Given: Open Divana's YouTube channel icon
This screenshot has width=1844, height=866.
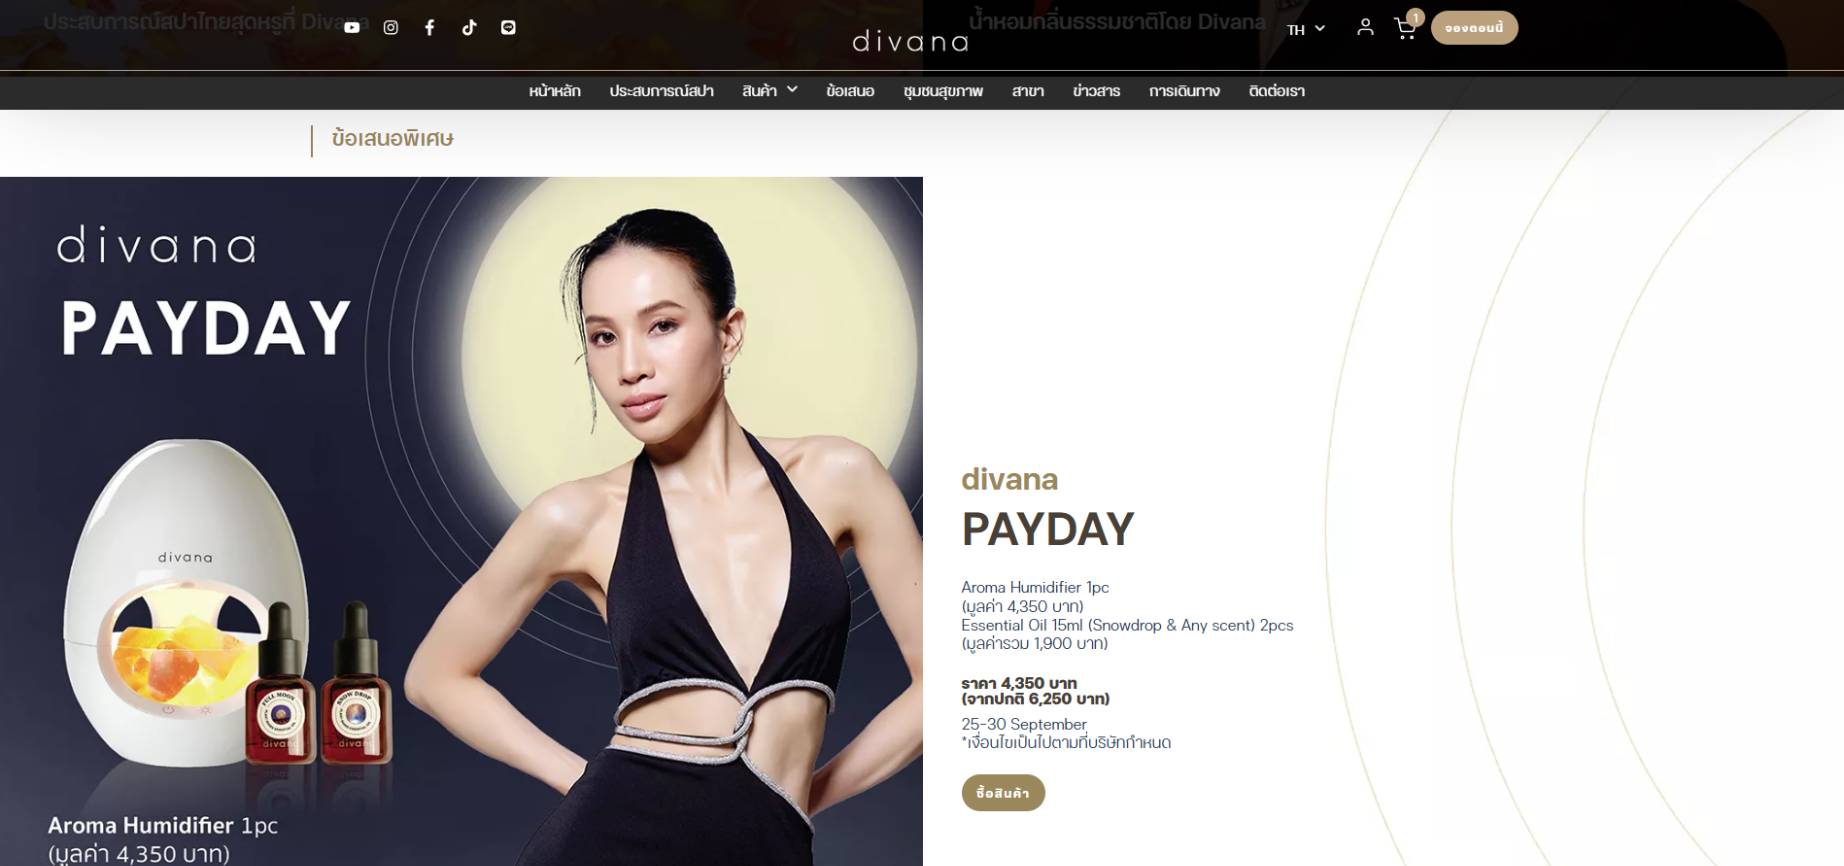Looking at the screenshot, I should [352, 28].
